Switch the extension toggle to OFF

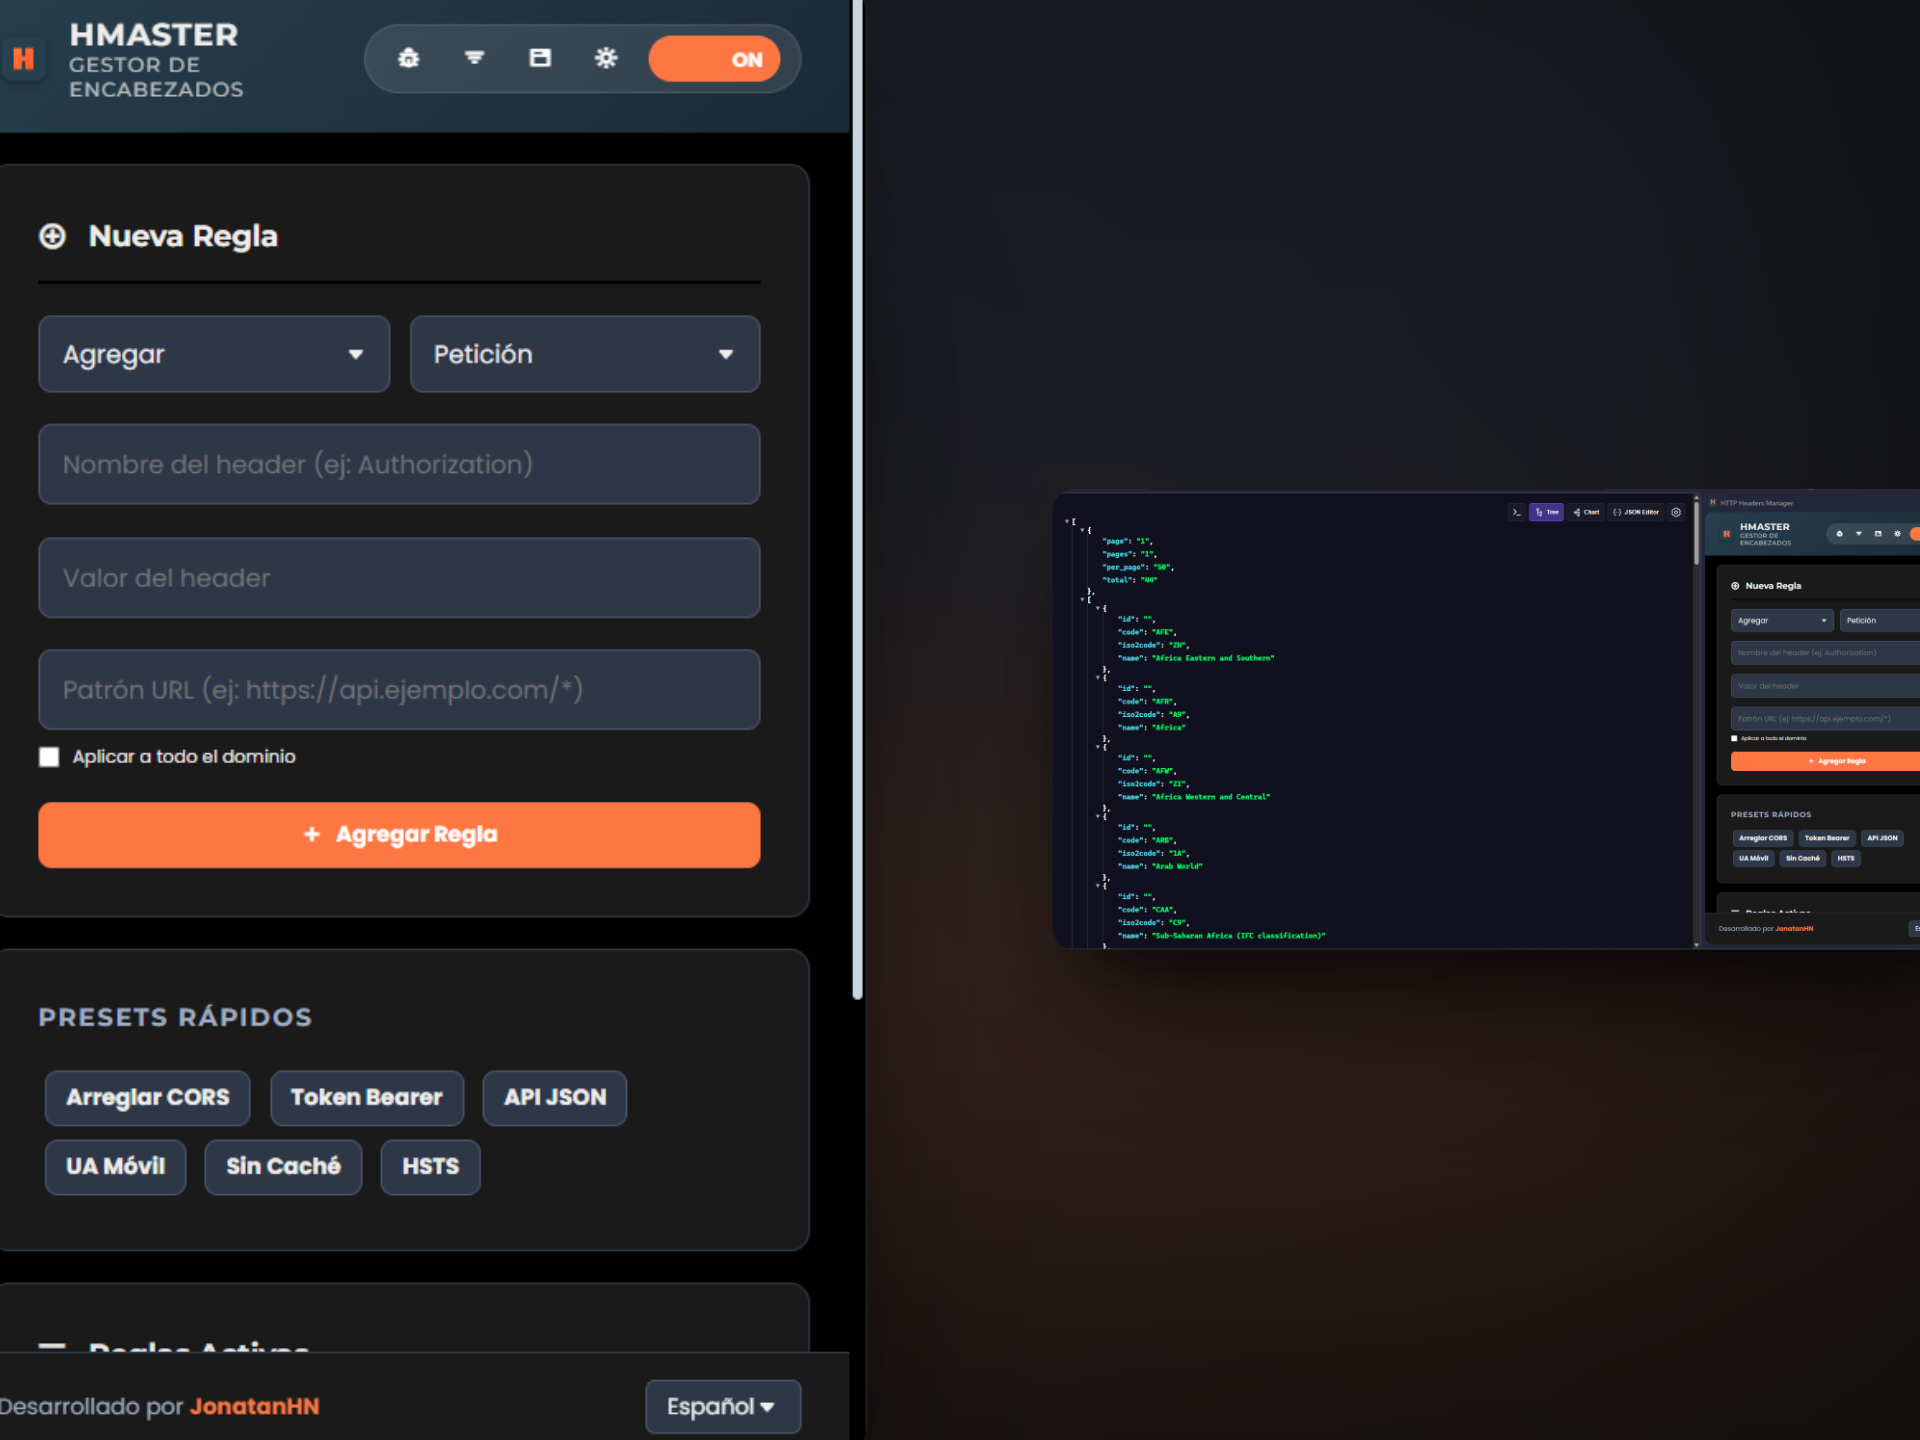pyautogui.click(x=716, y=59)
